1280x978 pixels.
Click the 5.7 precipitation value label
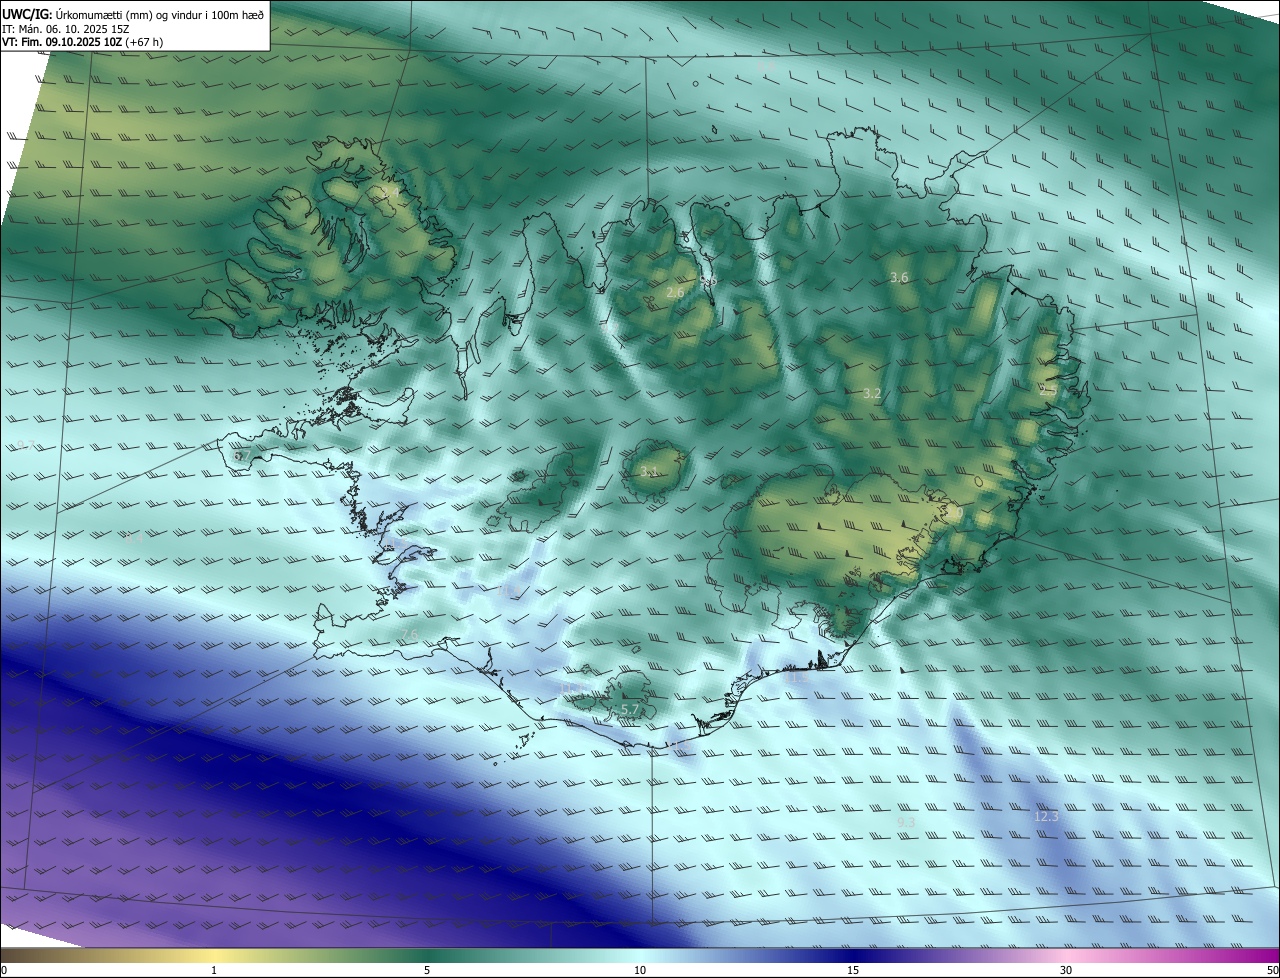(x=630, y=710)
